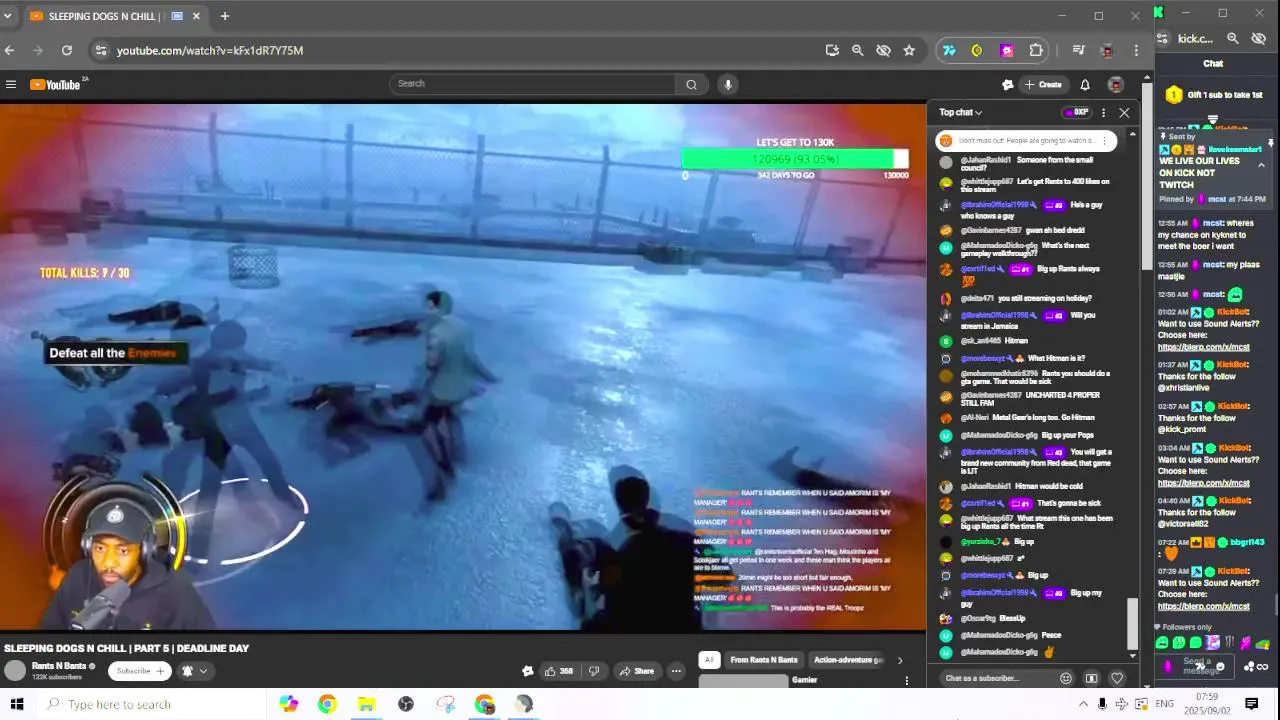1280x720 pixels.
Task: Click the YouTube search input field
Action: [x=533, y=84]
